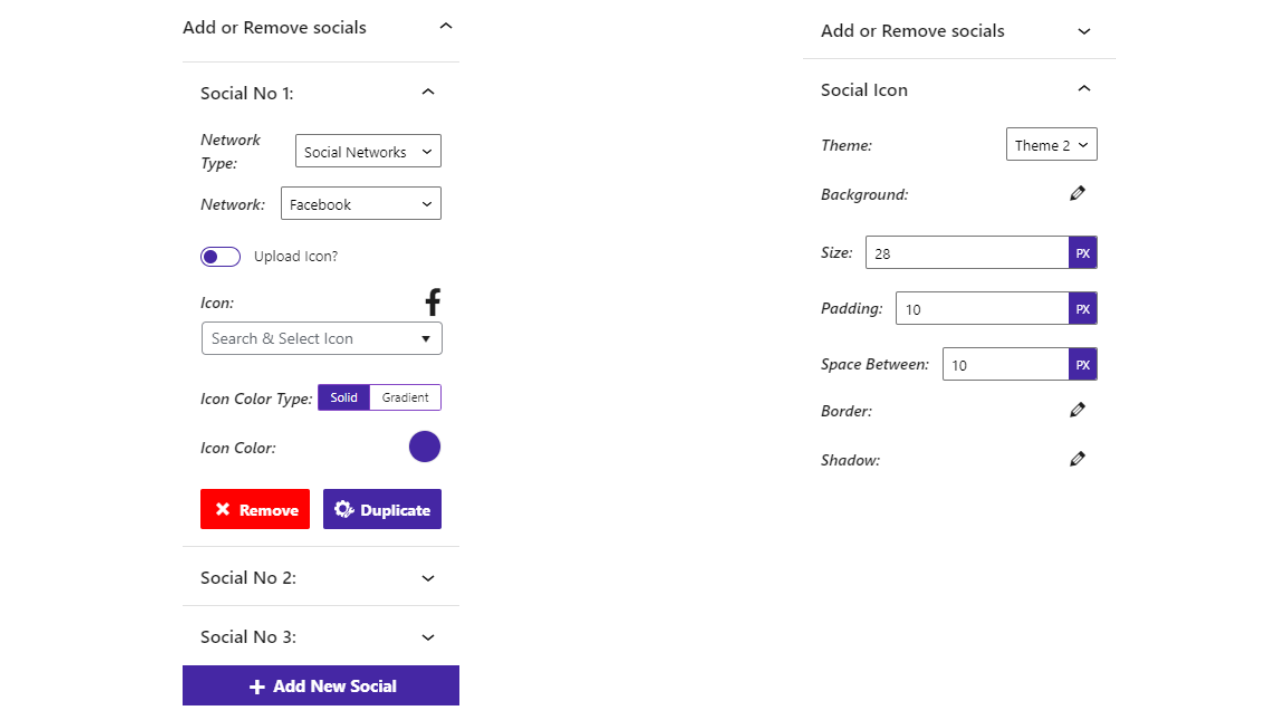The image size is (1280, 720).
Task: Click PX unit beside Space Between
Action: tap(1083, 365)
